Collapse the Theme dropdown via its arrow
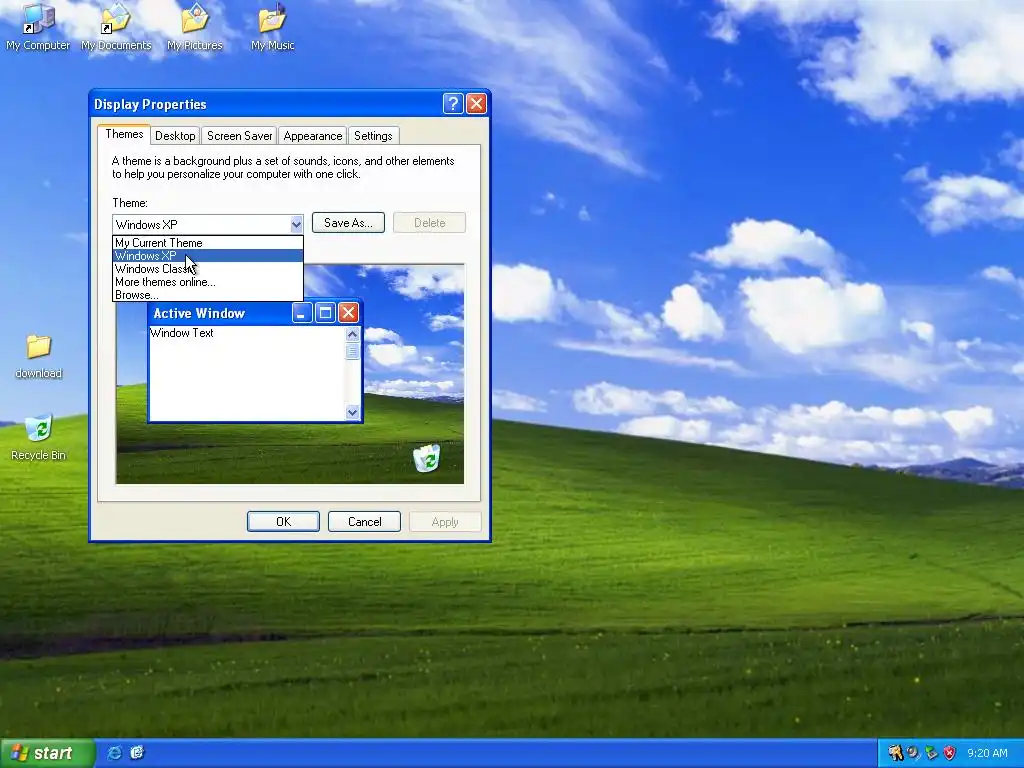Viewport: 1024px width, 768px height. click(296, 224)
